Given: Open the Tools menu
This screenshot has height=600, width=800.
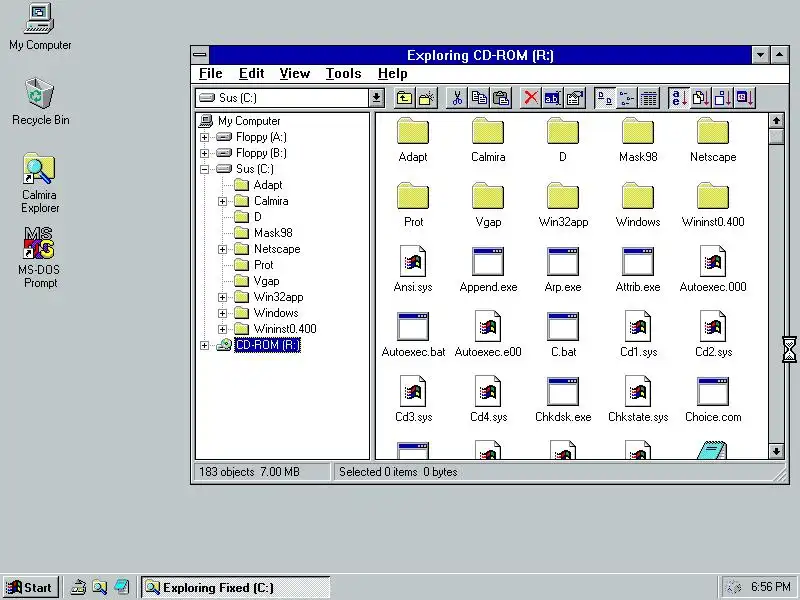Looking at the screenshot, I should pyautogui.click(x=343, y=73).
